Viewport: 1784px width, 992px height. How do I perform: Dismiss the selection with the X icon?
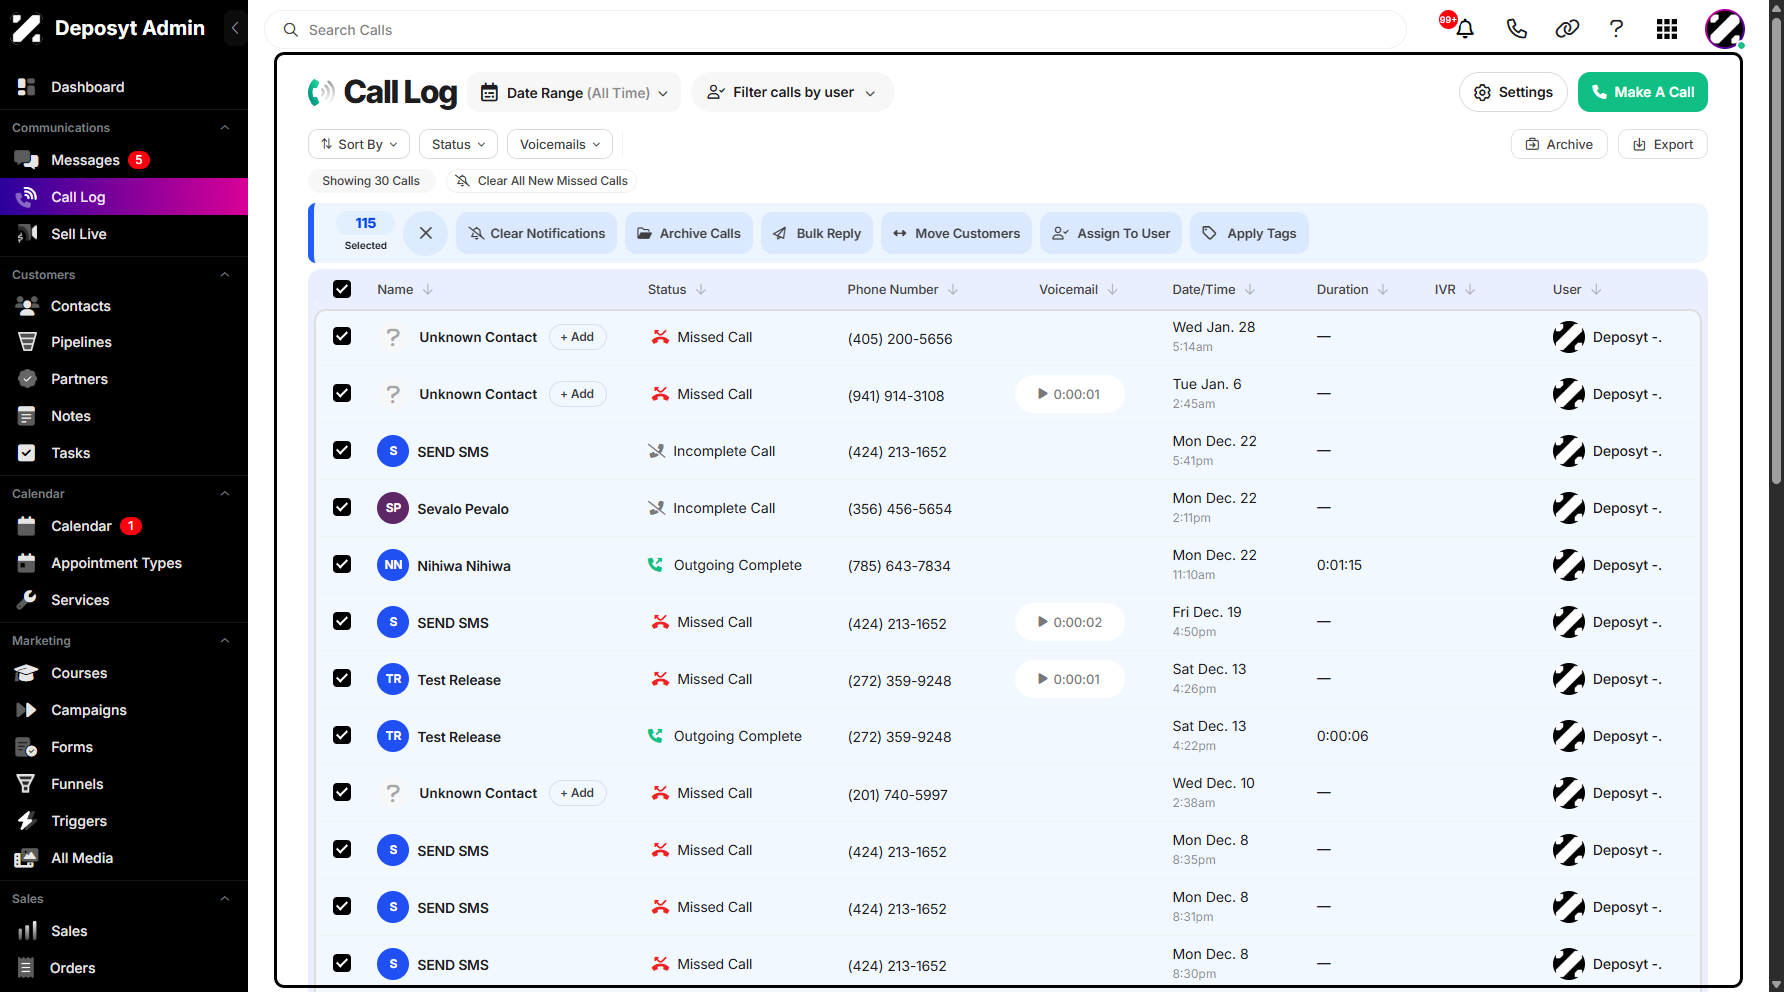[426, 233]
